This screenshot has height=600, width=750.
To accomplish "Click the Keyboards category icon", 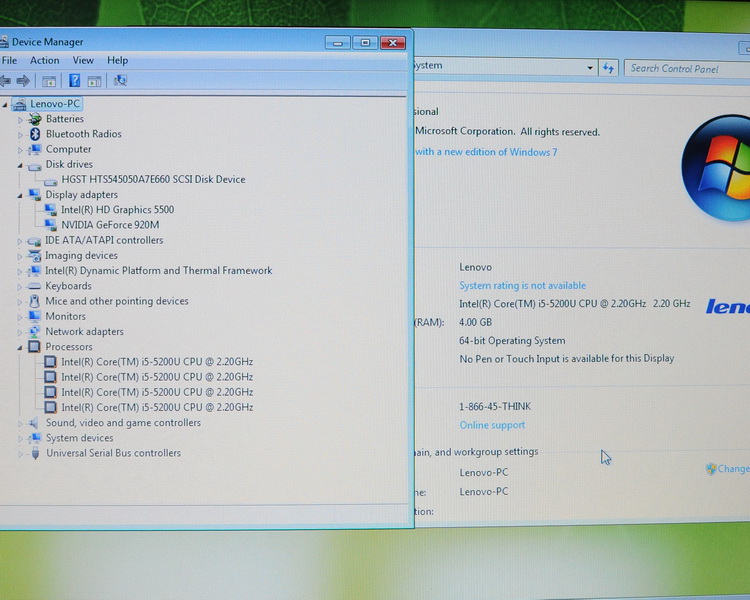I will [x=34, y=286].
